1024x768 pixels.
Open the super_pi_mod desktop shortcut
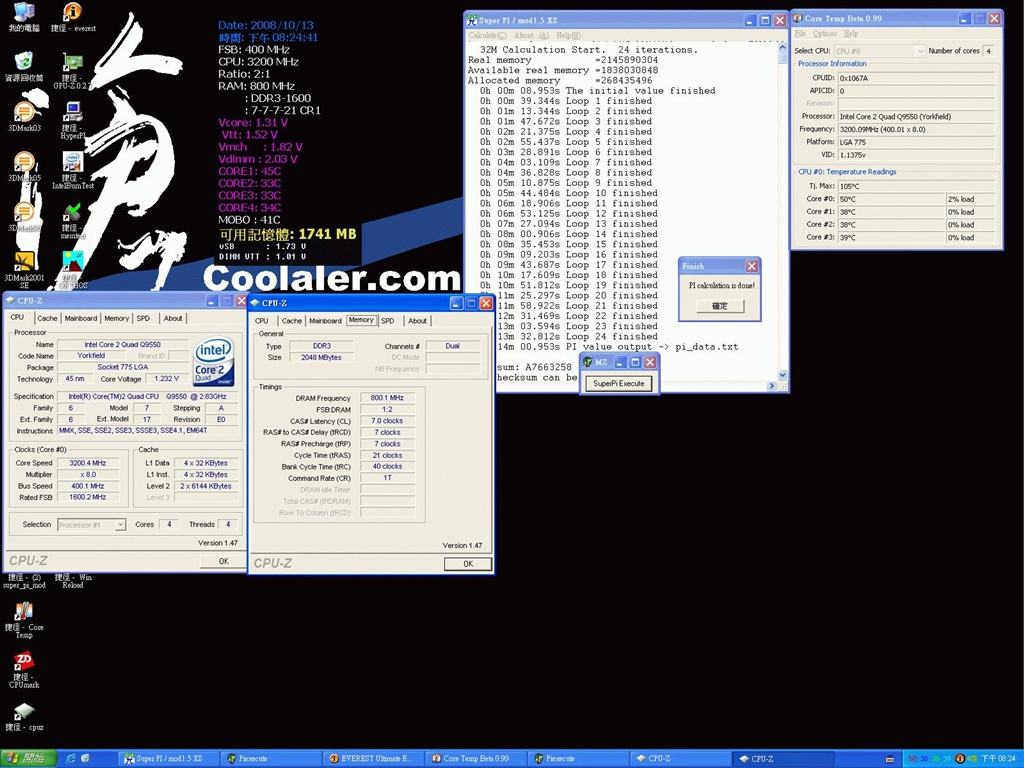click(24, 581)
